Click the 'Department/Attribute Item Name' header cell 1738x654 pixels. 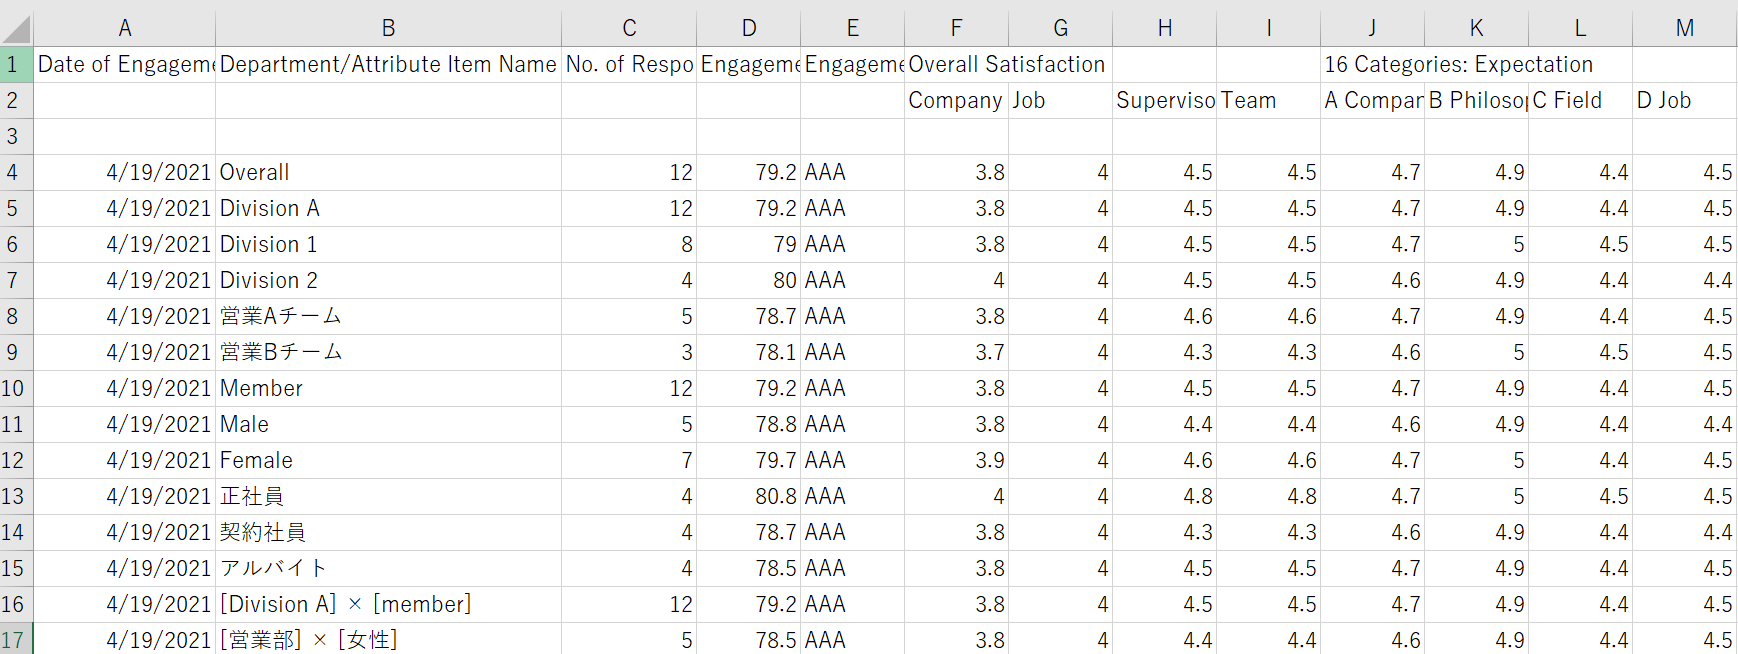coord(388,65)
